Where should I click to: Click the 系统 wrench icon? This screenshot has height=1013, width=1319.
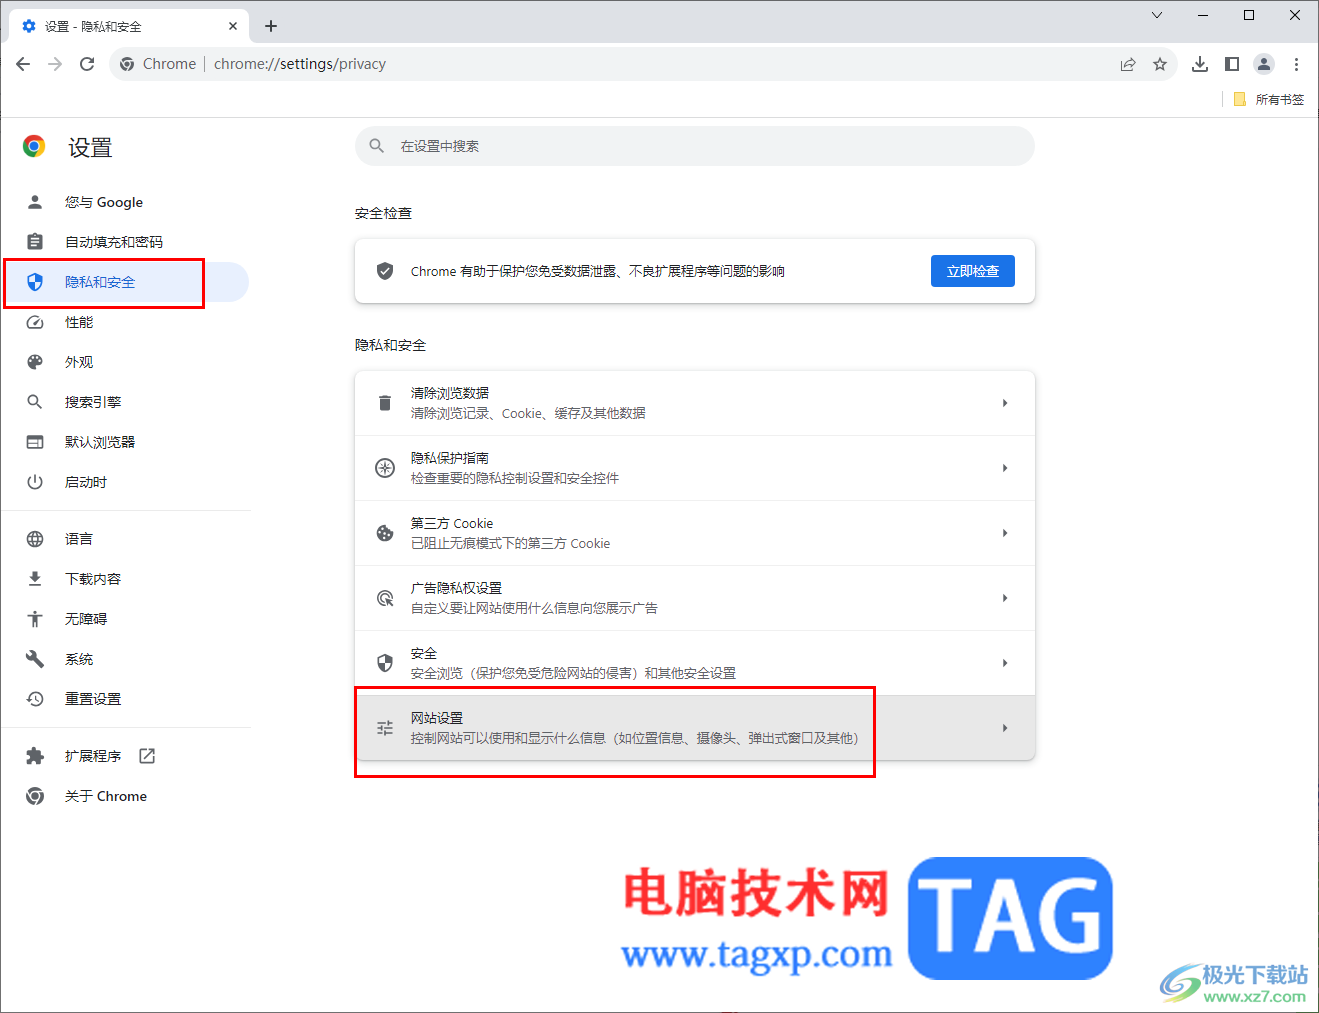pyautogui.click(x=35, y=659)
